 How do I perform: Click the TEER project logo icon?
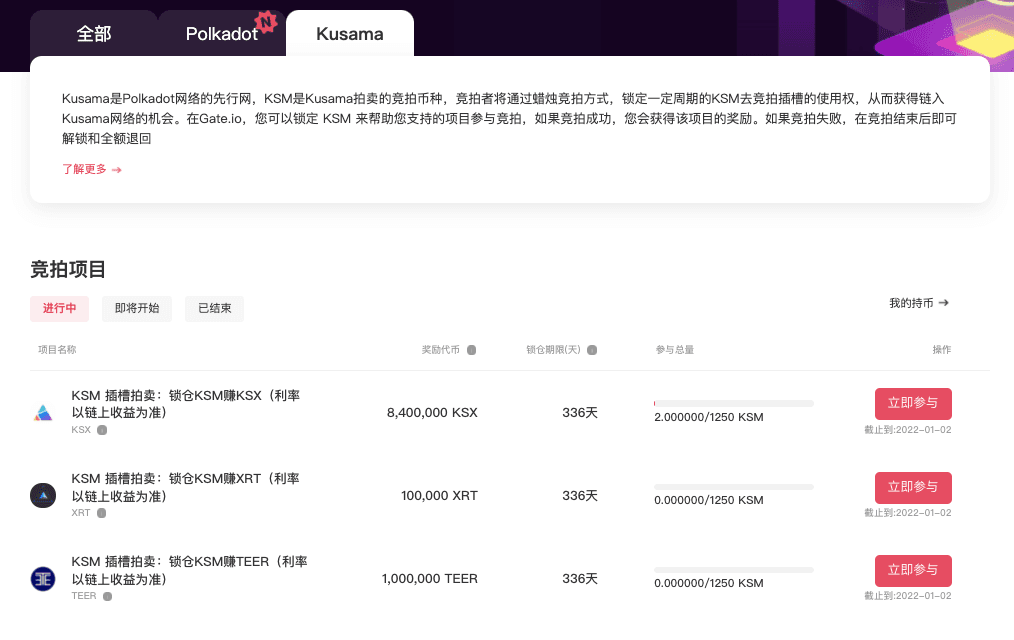pos(43,579)
